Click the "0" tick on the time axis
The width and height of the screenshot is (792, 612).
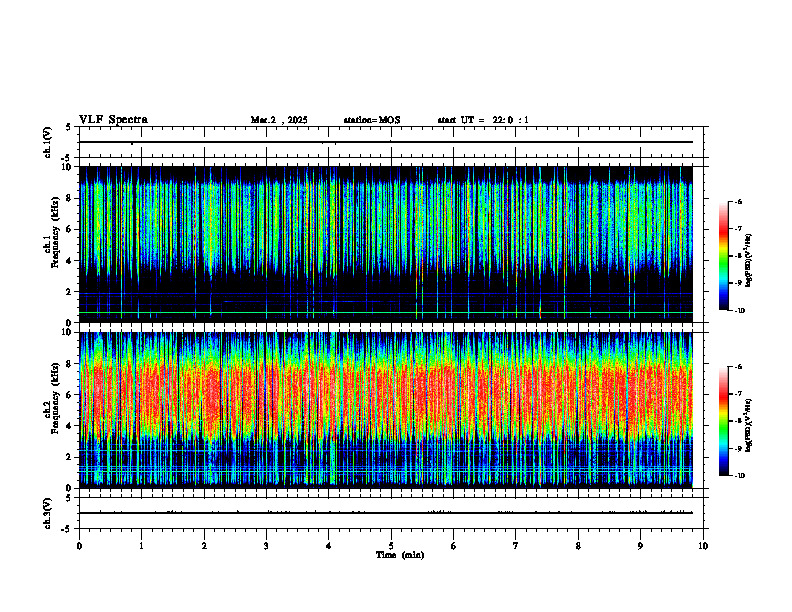click(79, 546)
